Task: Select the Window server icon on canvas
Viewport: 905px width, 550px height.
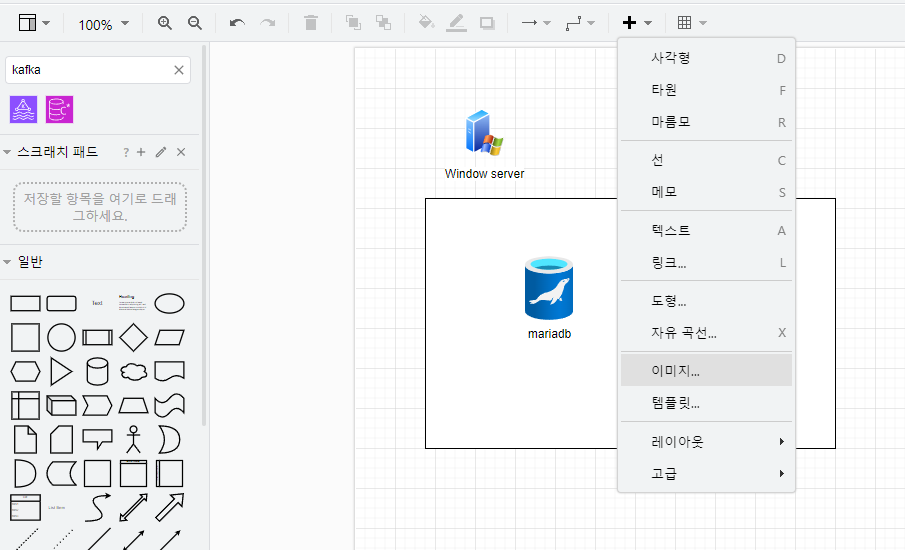Action: pos(484,133)
